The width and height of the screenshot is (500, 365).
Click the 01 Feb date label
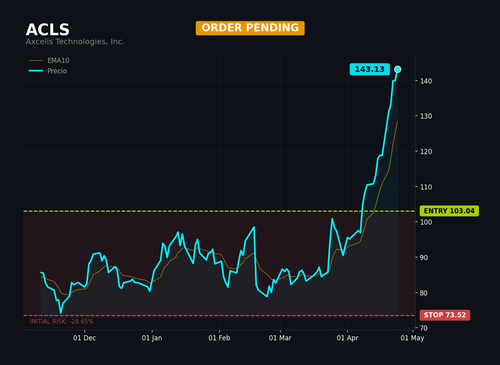[x=219, y=338]
